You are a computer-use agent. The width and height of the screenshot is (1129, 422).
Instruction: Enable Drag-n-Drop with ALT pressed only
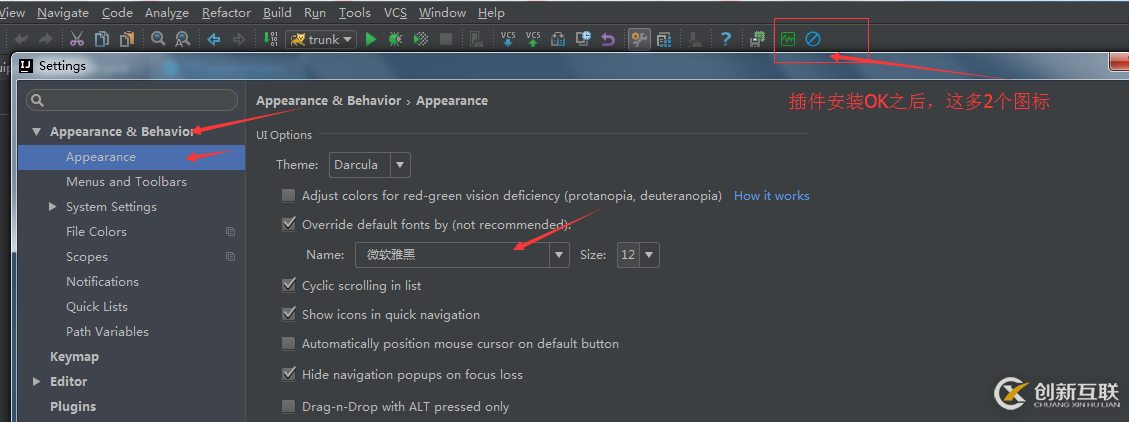288,406
